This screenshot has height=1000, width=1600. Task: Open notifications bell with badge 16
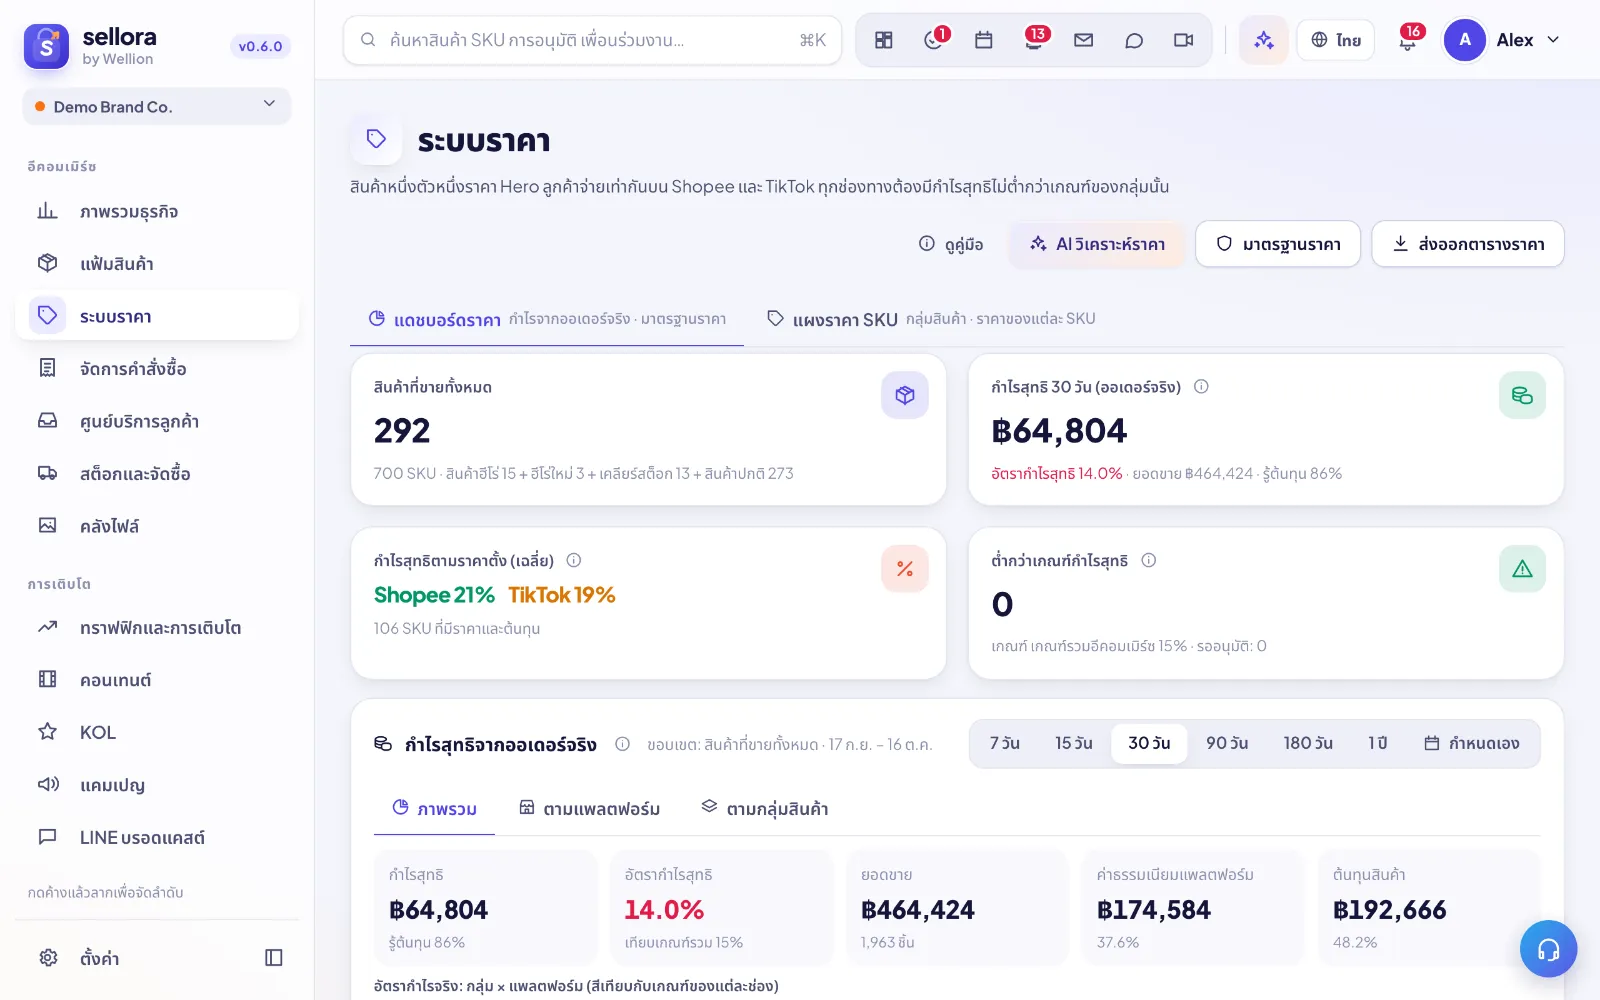[x=1408, y=40]
